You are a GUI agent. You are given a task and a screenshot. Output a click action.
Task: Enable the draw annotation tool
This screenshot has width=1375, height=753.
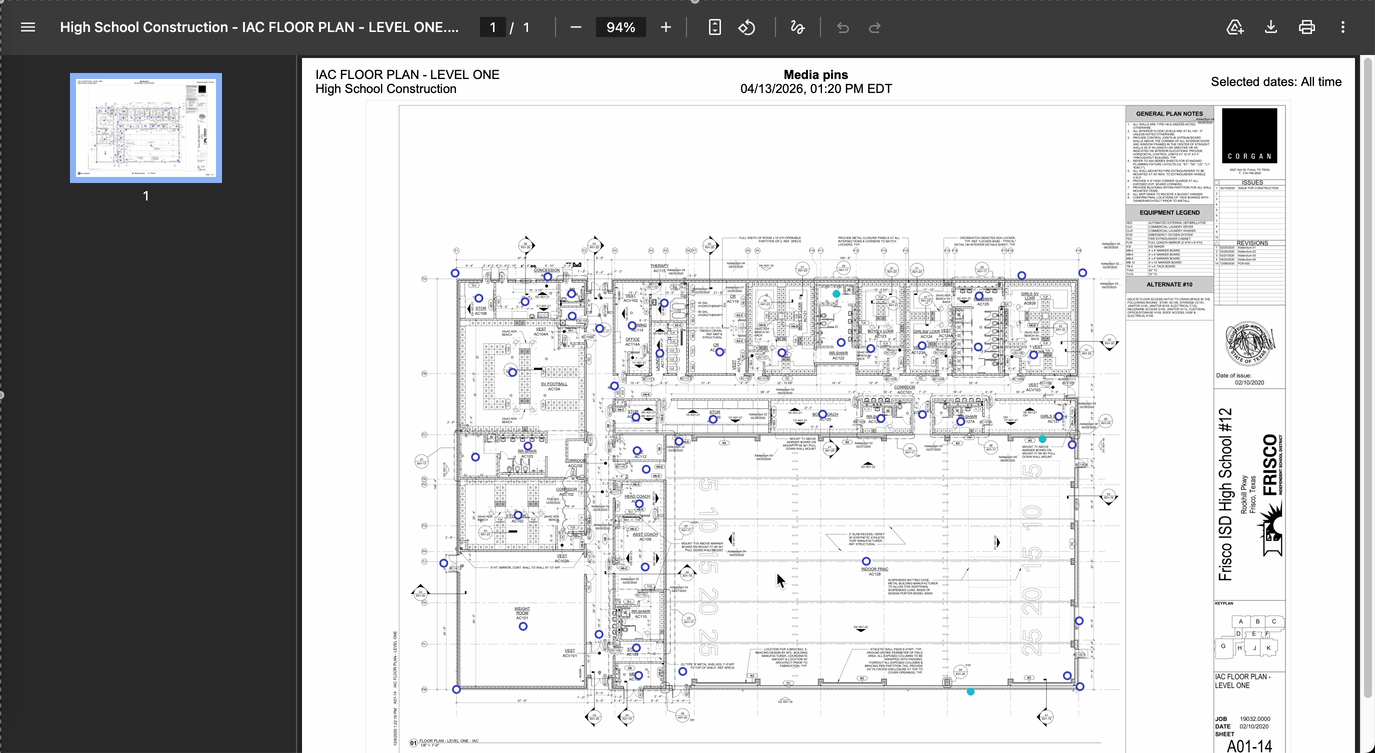[x=797, y=27]
